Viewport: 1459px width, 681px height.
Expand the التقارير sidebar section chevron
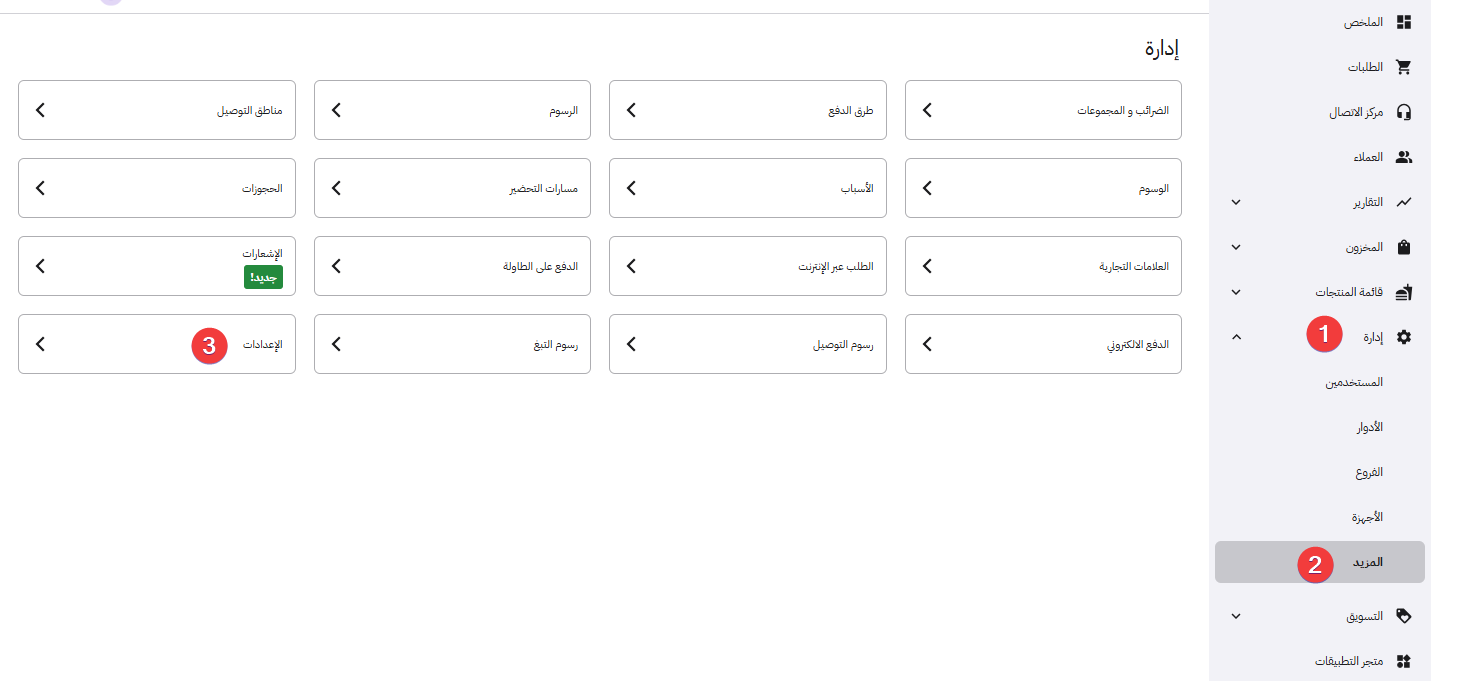[1236, 202]
